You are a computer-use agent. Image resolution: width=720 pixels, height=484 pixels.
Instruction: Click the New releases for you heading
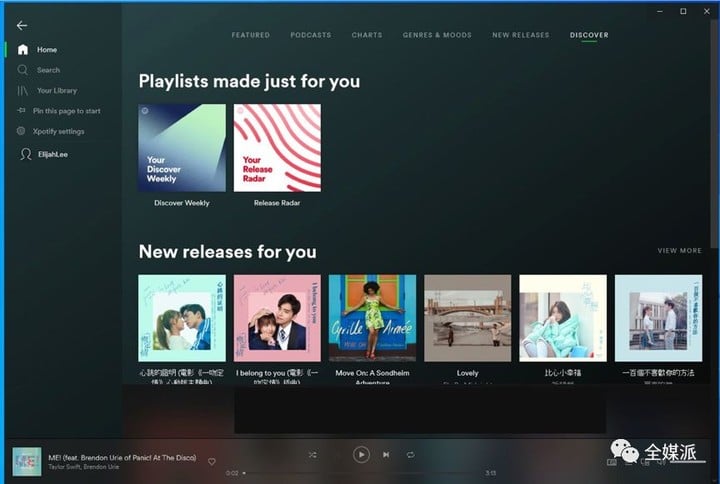(x=228, y=252)
